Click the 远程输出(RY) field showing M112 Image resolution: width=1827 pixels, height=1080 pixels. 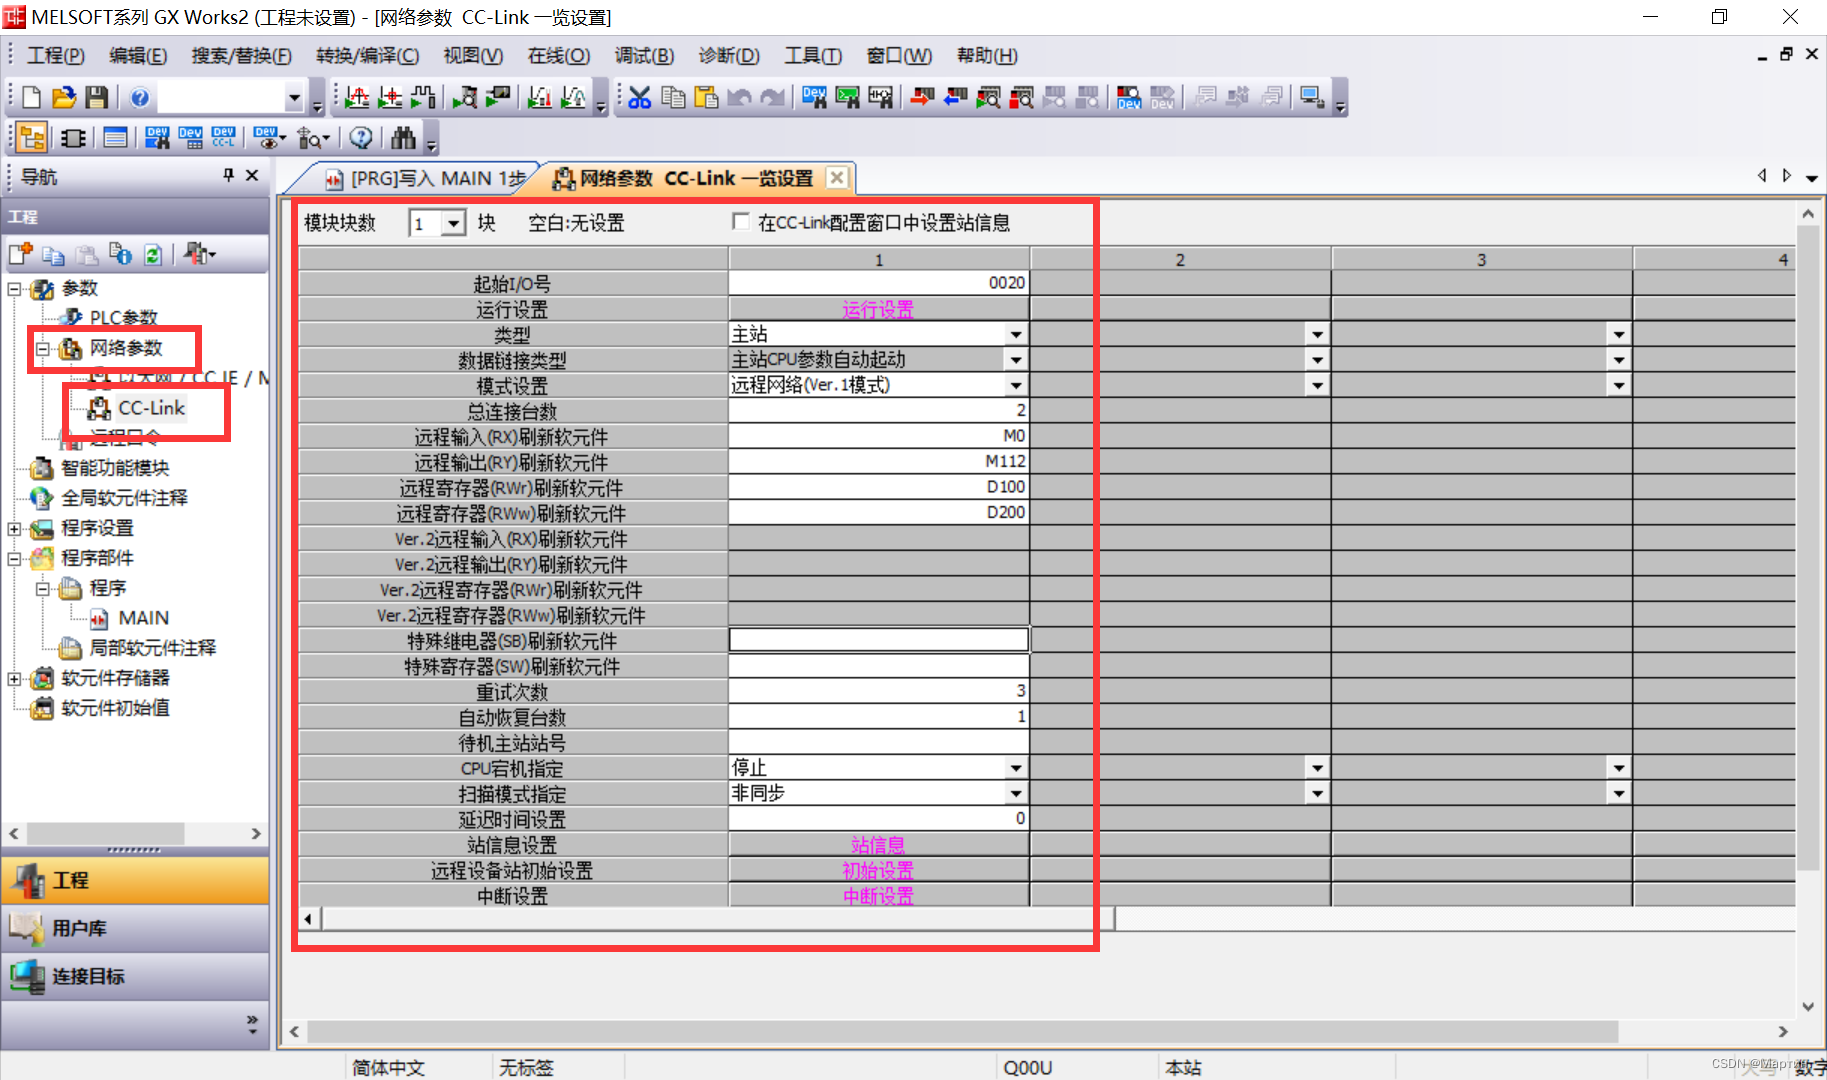point(879,461)
